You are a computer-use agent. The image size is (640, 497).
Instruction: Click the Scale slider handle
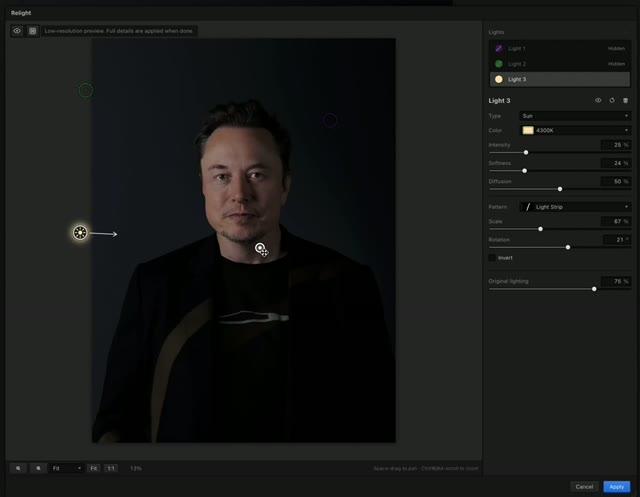[x=540, y=229]
